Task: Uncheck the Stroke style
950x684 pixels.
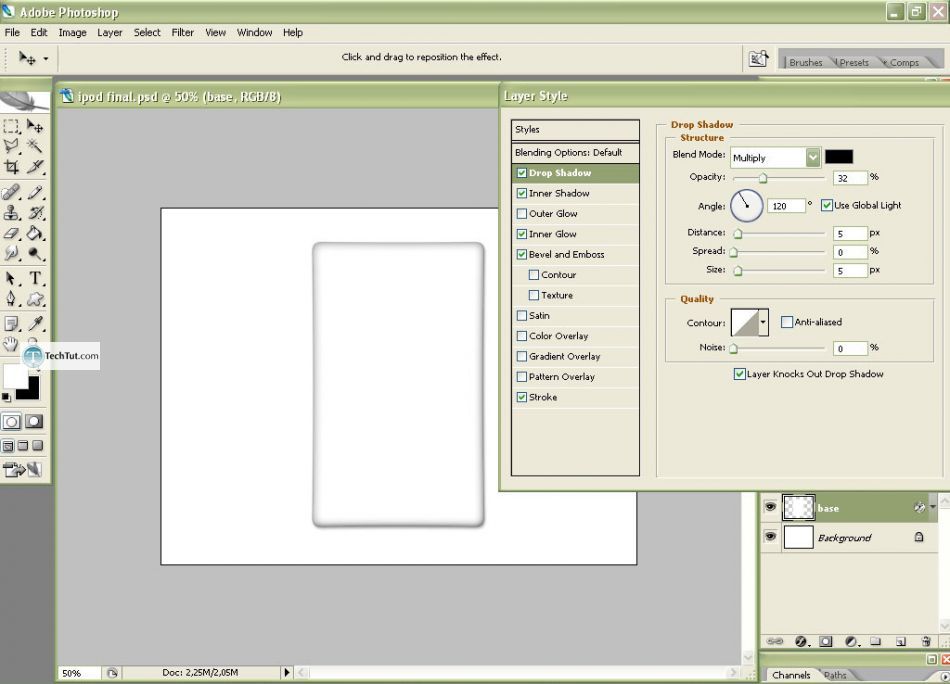Action: 522,397
